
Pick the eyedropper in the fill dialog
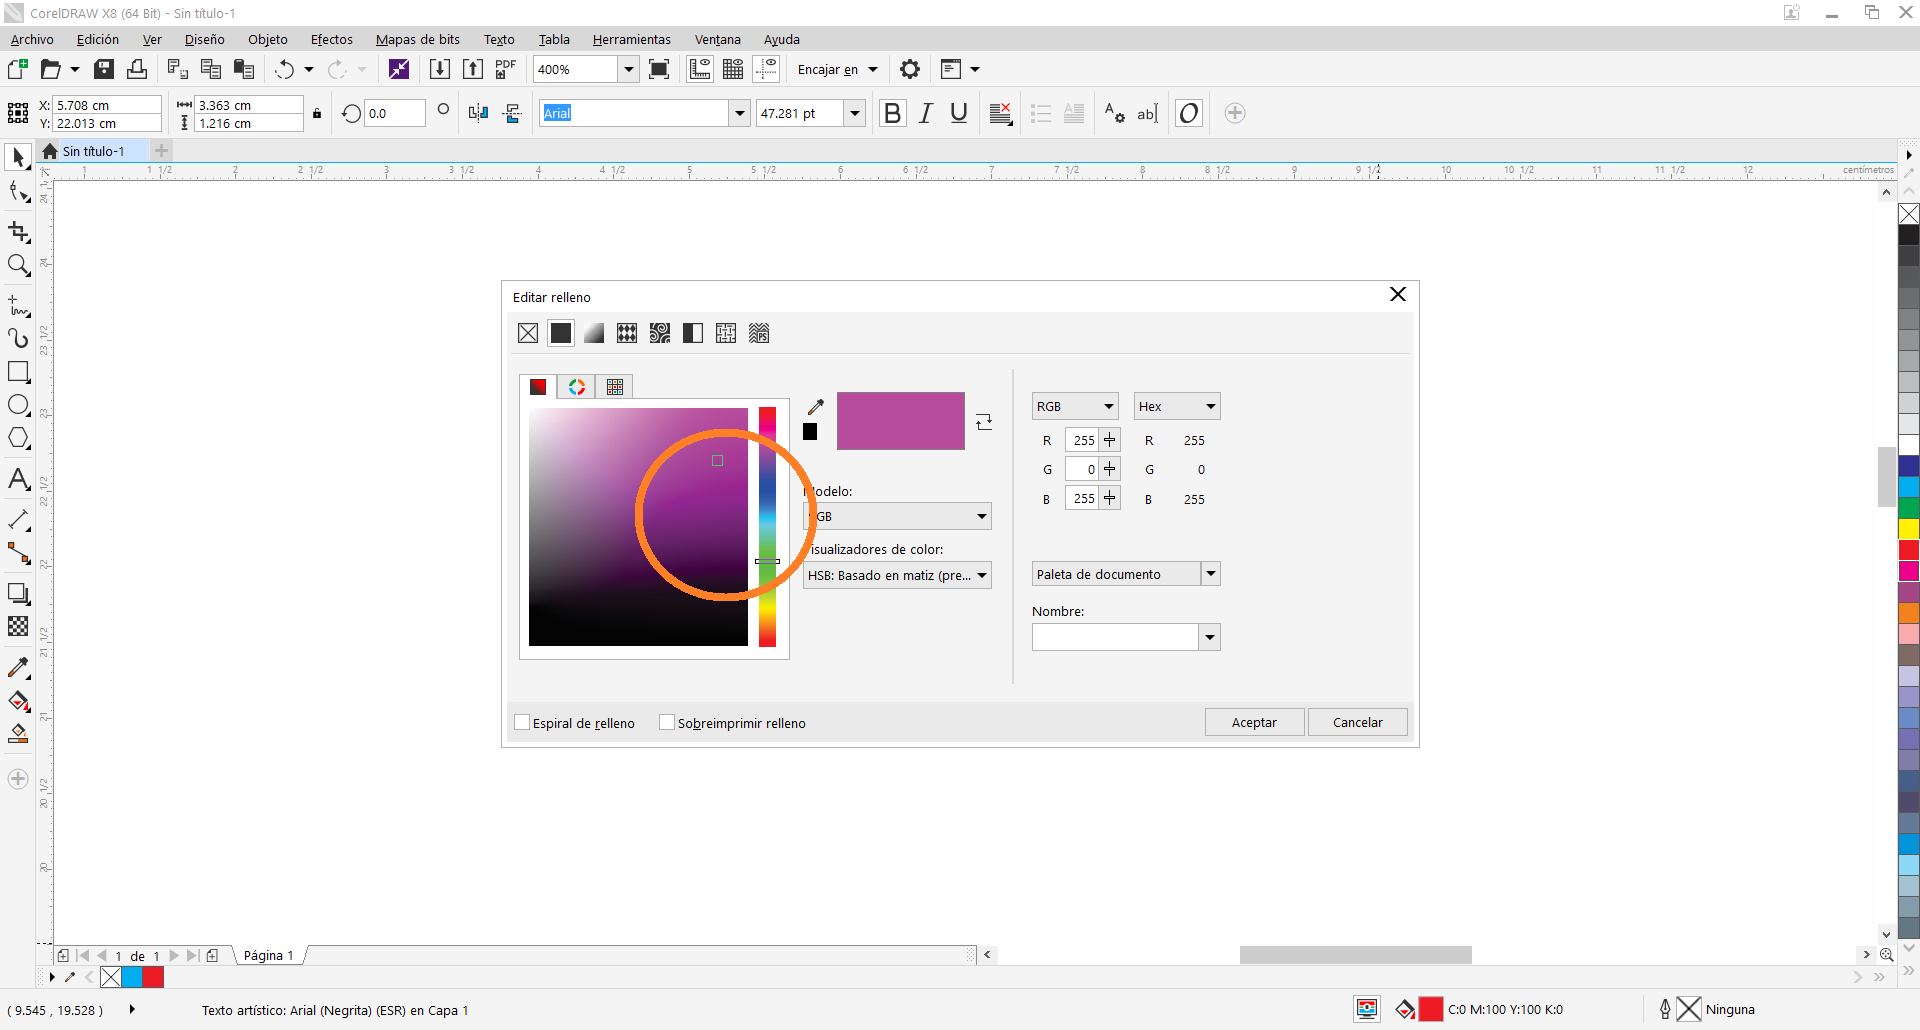coord(816,407)
